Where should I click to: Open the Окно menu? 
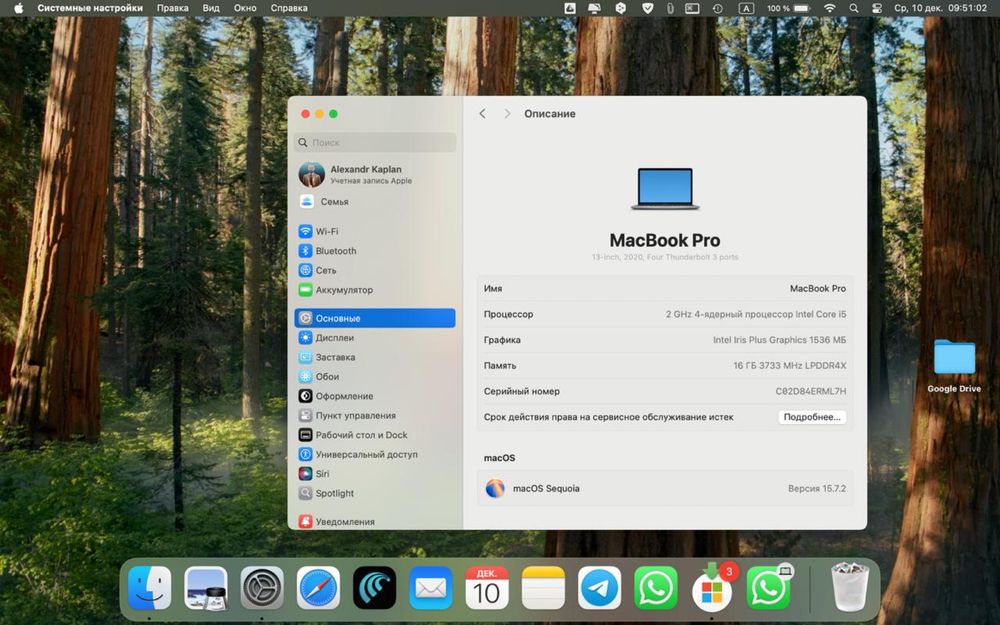point(245,8)
